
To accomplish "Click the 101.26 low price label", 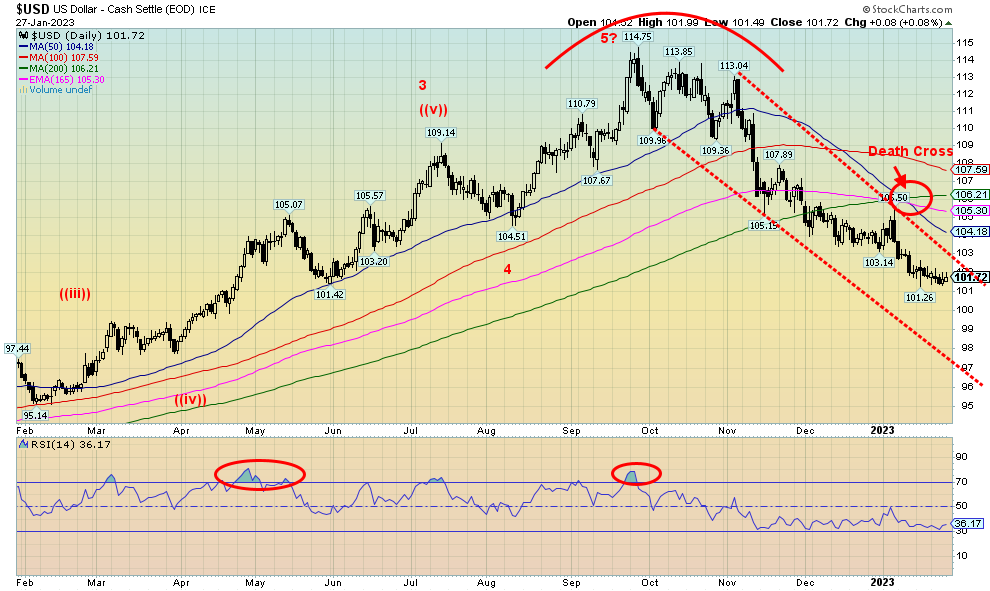I will click(920, 297).
